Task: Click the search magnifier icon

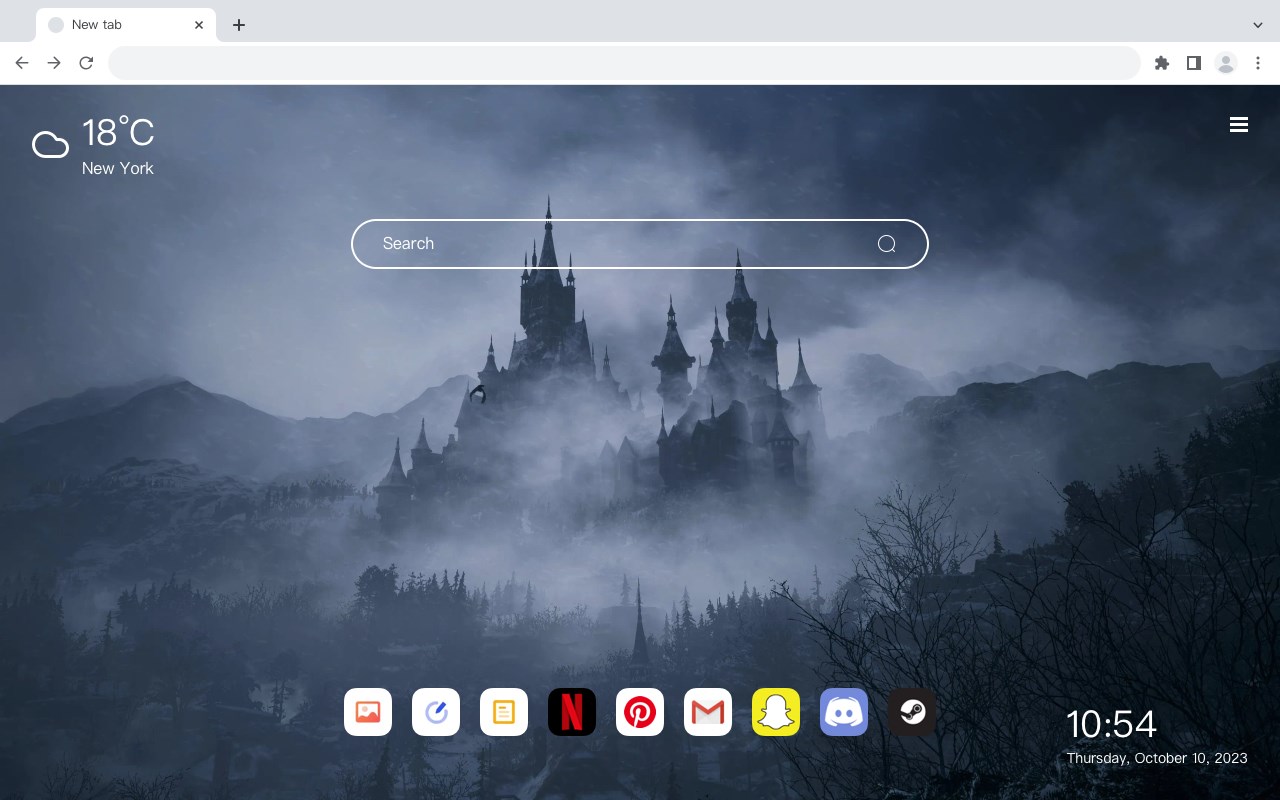Action: (887, 244)
